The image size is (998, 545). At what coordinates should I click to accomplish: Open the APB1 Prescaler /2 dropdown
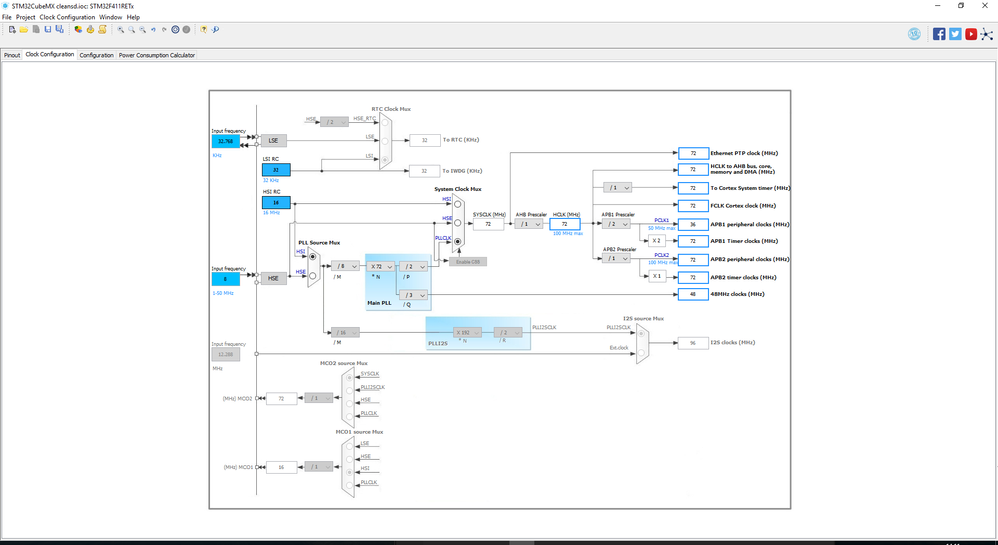click(x=616, y=224)
